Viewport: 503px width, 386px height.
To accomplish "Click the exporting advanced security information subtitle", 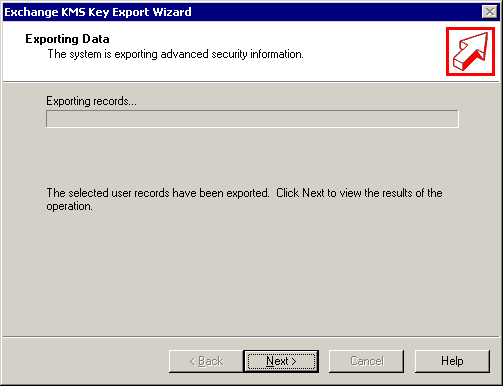I will (x=176, y=54).
